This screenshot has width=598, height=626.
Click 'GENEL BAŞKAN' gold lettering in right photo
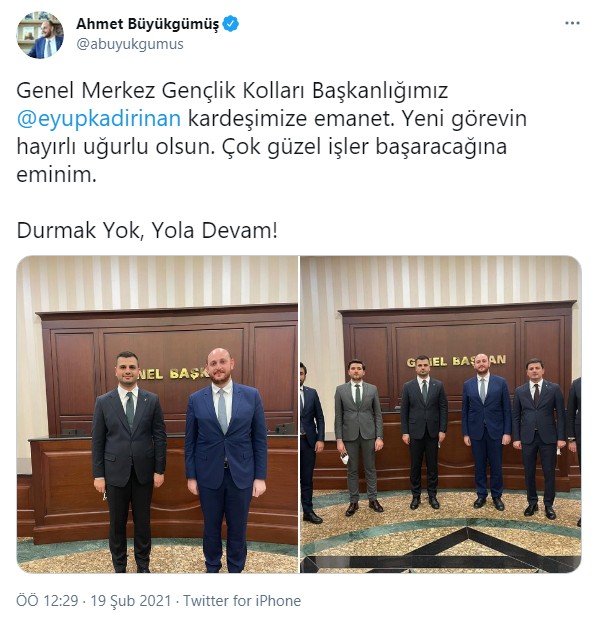point(456,361)
